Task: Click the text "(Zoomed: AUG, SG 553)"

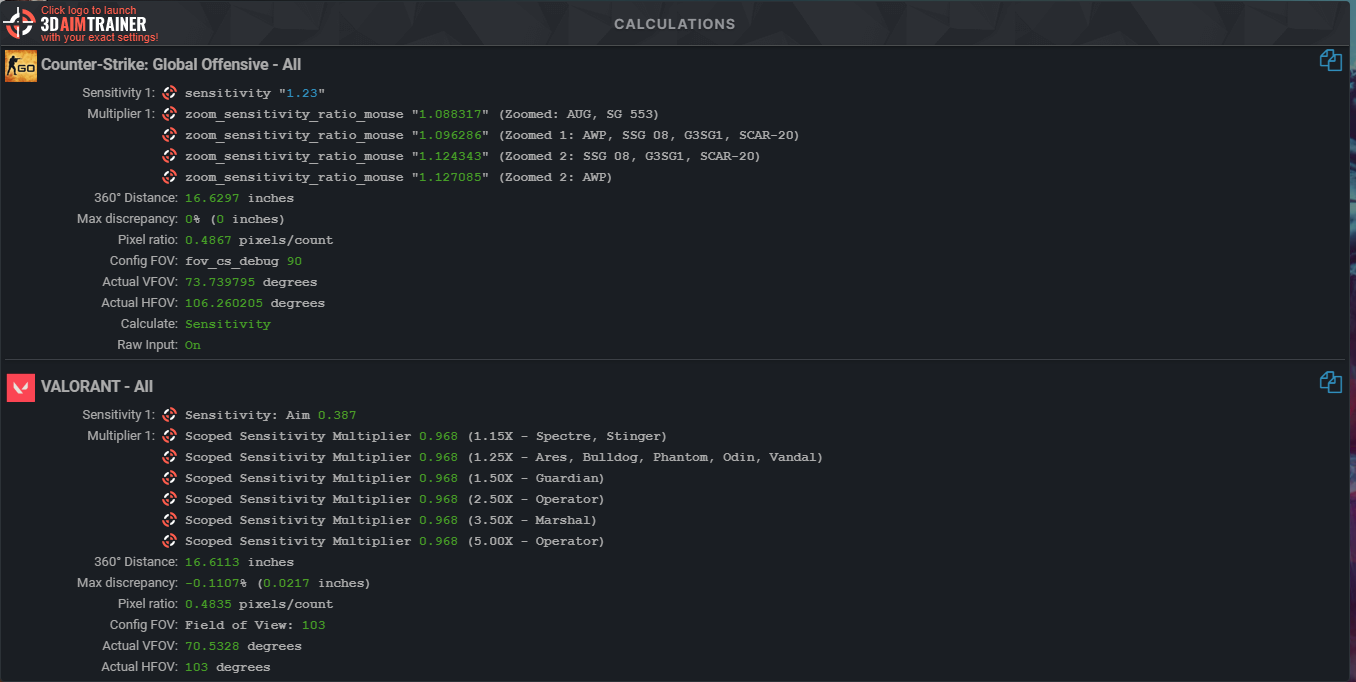Action: tap(579, 114)
